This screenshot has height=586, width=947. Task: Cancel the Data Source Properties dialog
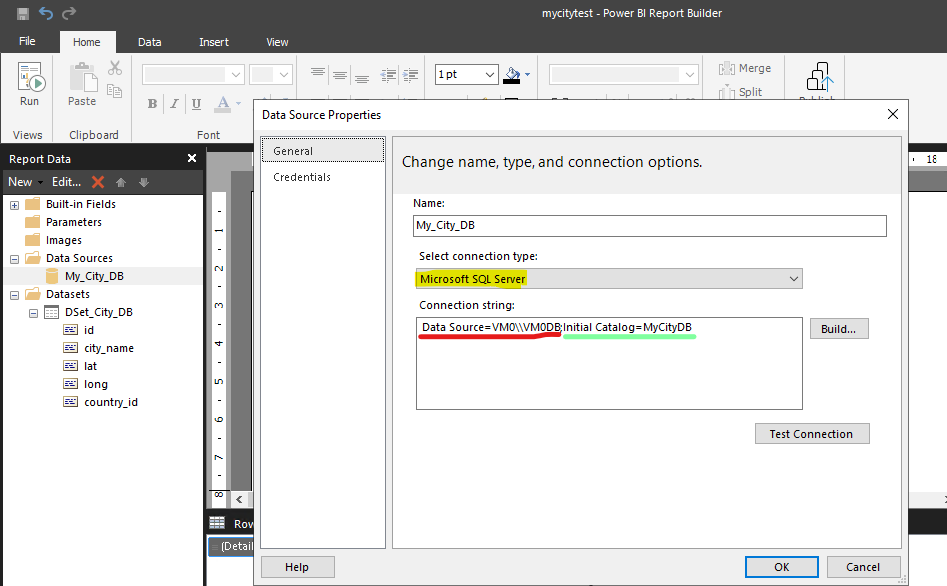coord(863,567)
